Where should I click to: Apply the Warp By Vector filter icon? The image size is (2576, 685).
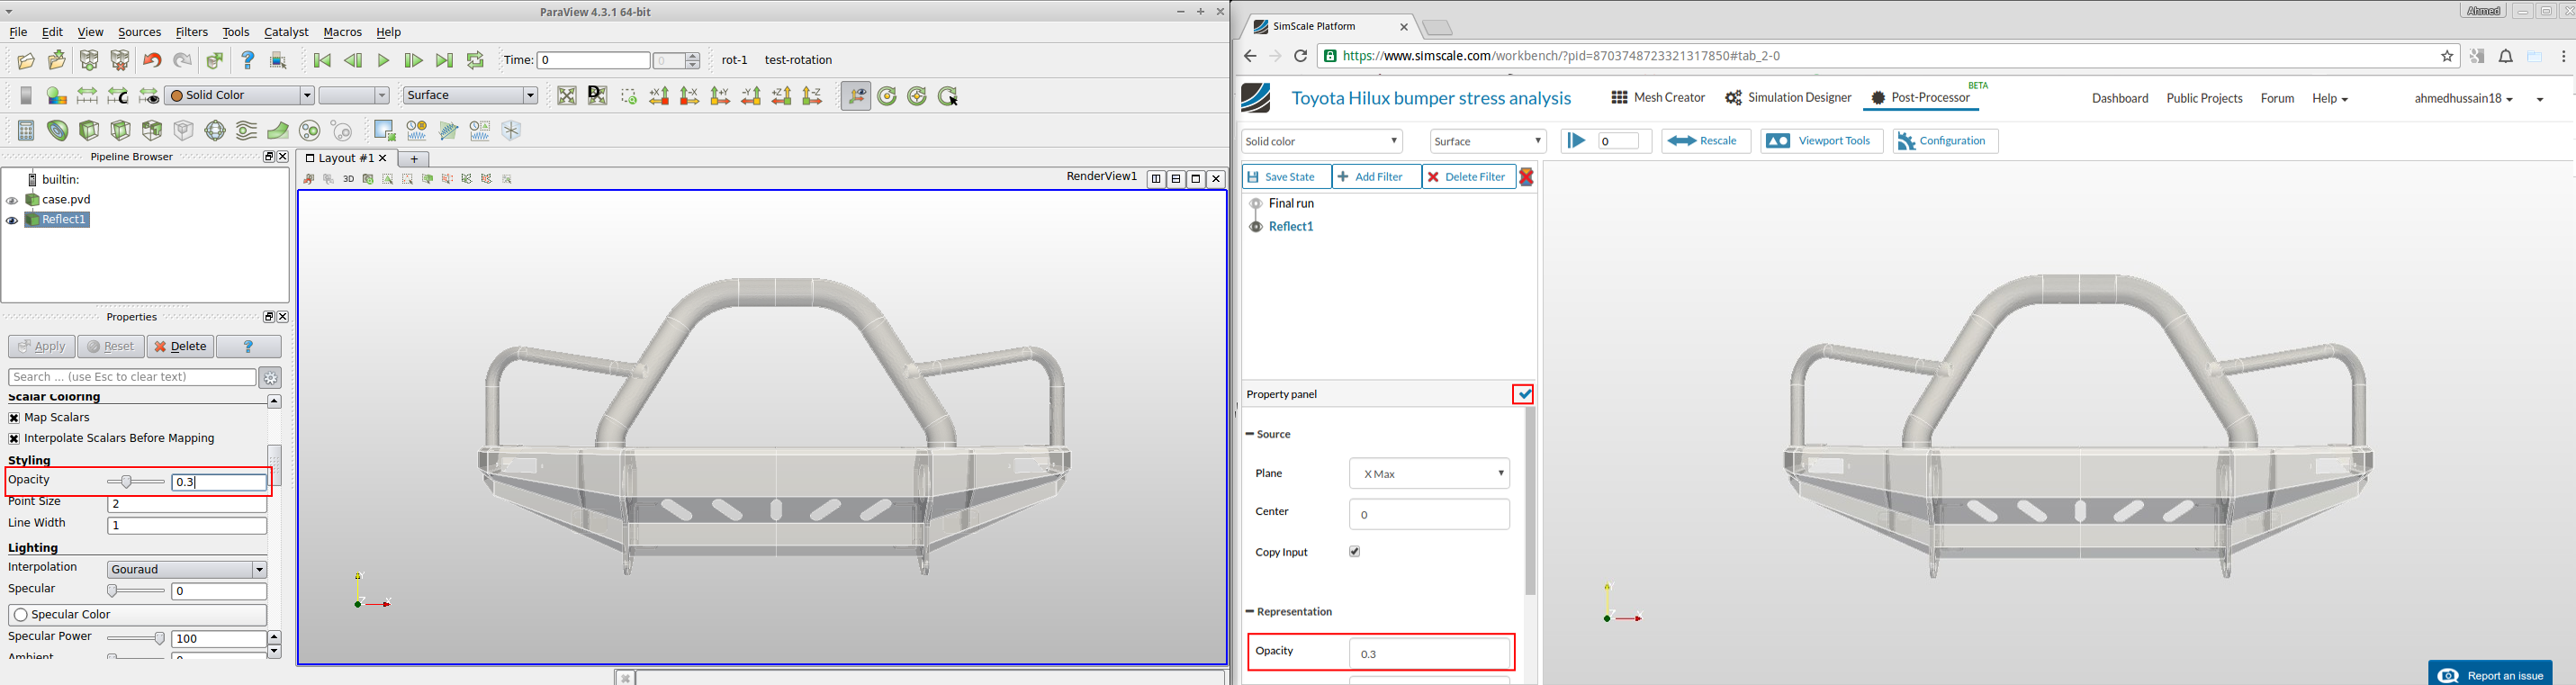(x=278, y=130)
